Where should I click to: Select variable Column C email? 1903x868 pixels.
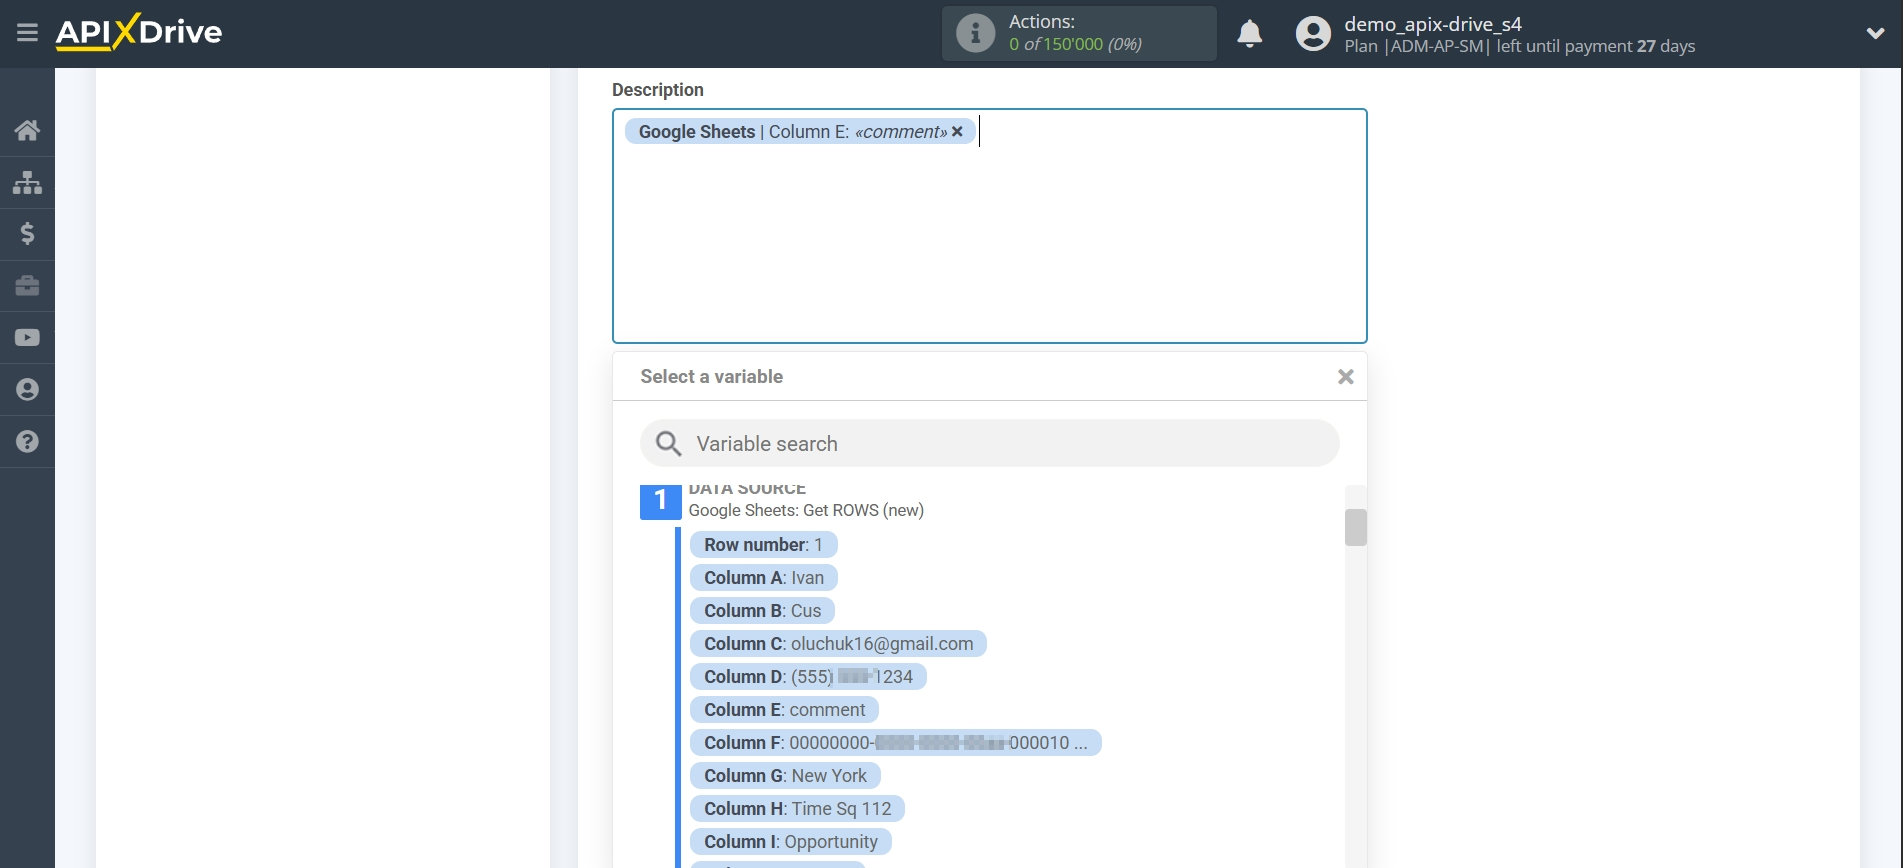(x=838, y=644)
